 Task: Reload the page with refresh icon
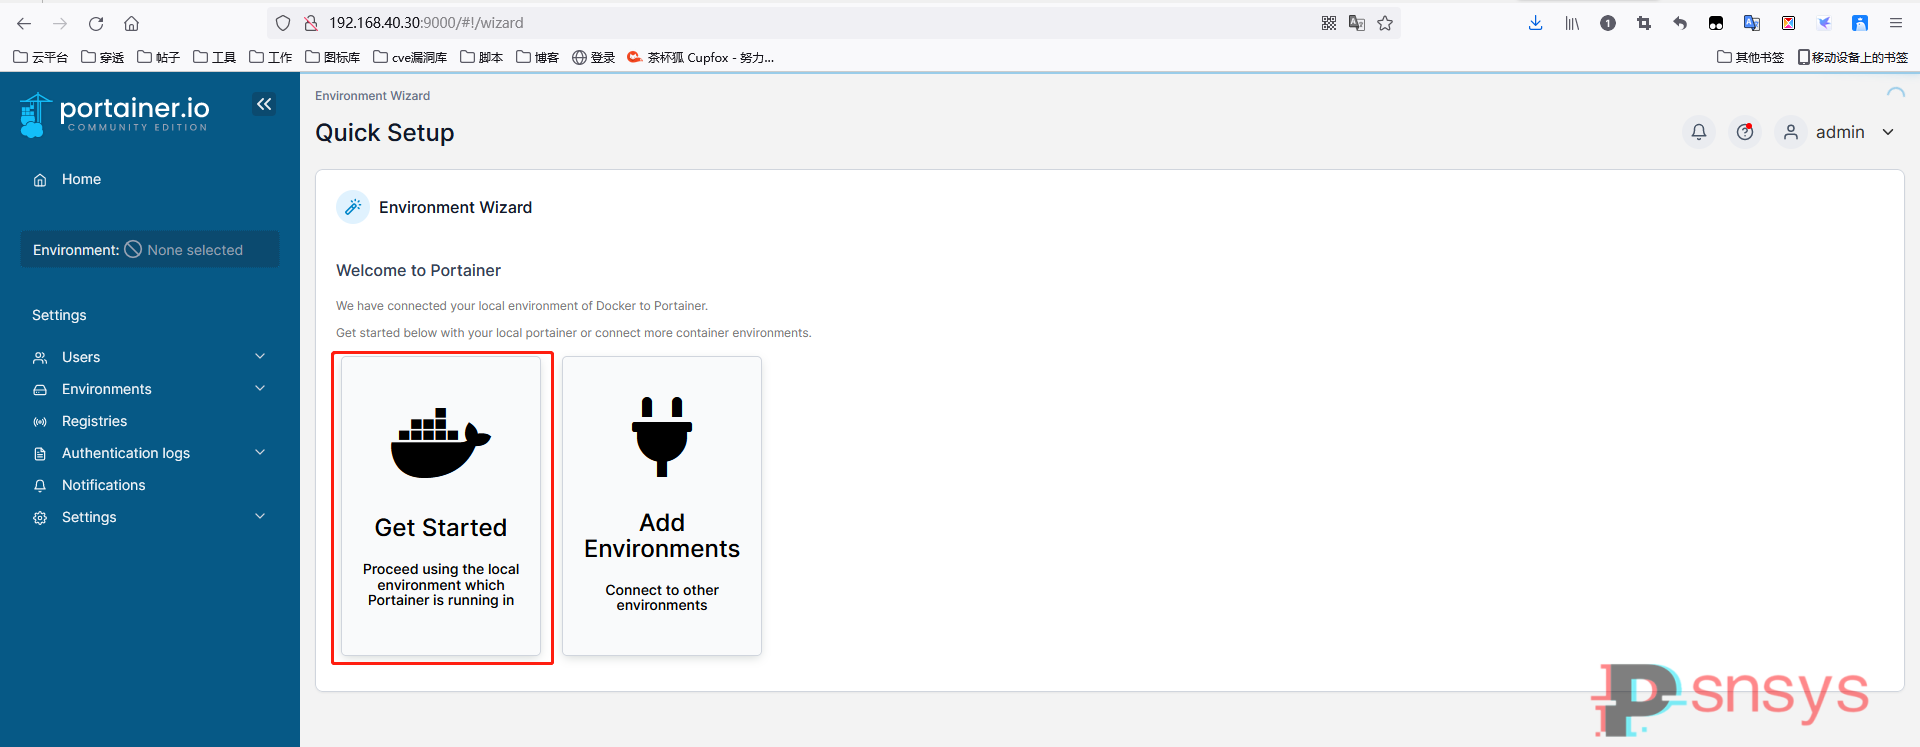96,23
